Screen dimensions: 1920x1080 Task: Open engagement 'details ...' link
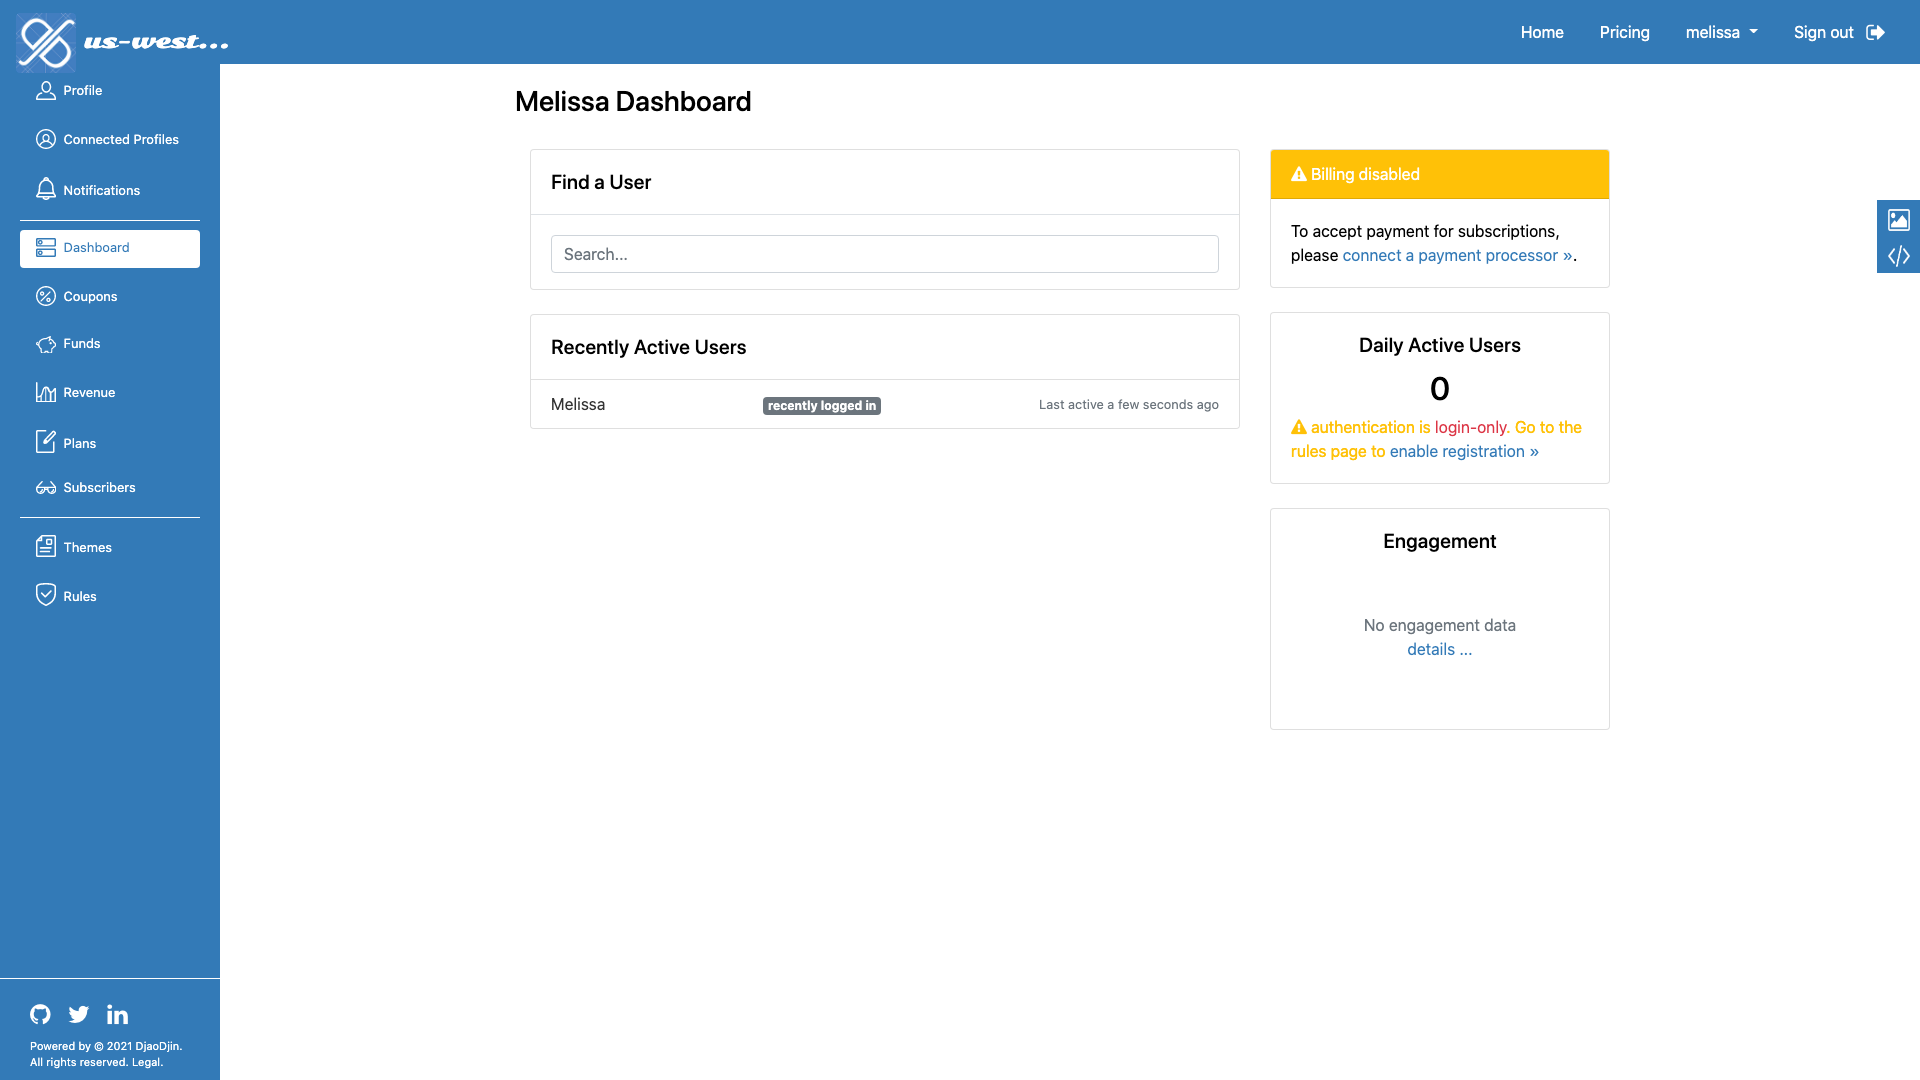click(x=1439, y=650)
